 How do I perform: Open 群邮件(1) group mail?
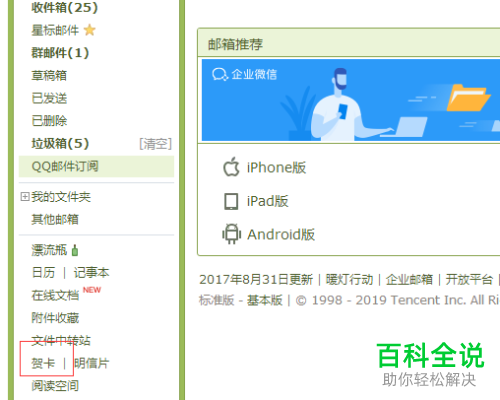pyautogui.click(x=60, y=53)
